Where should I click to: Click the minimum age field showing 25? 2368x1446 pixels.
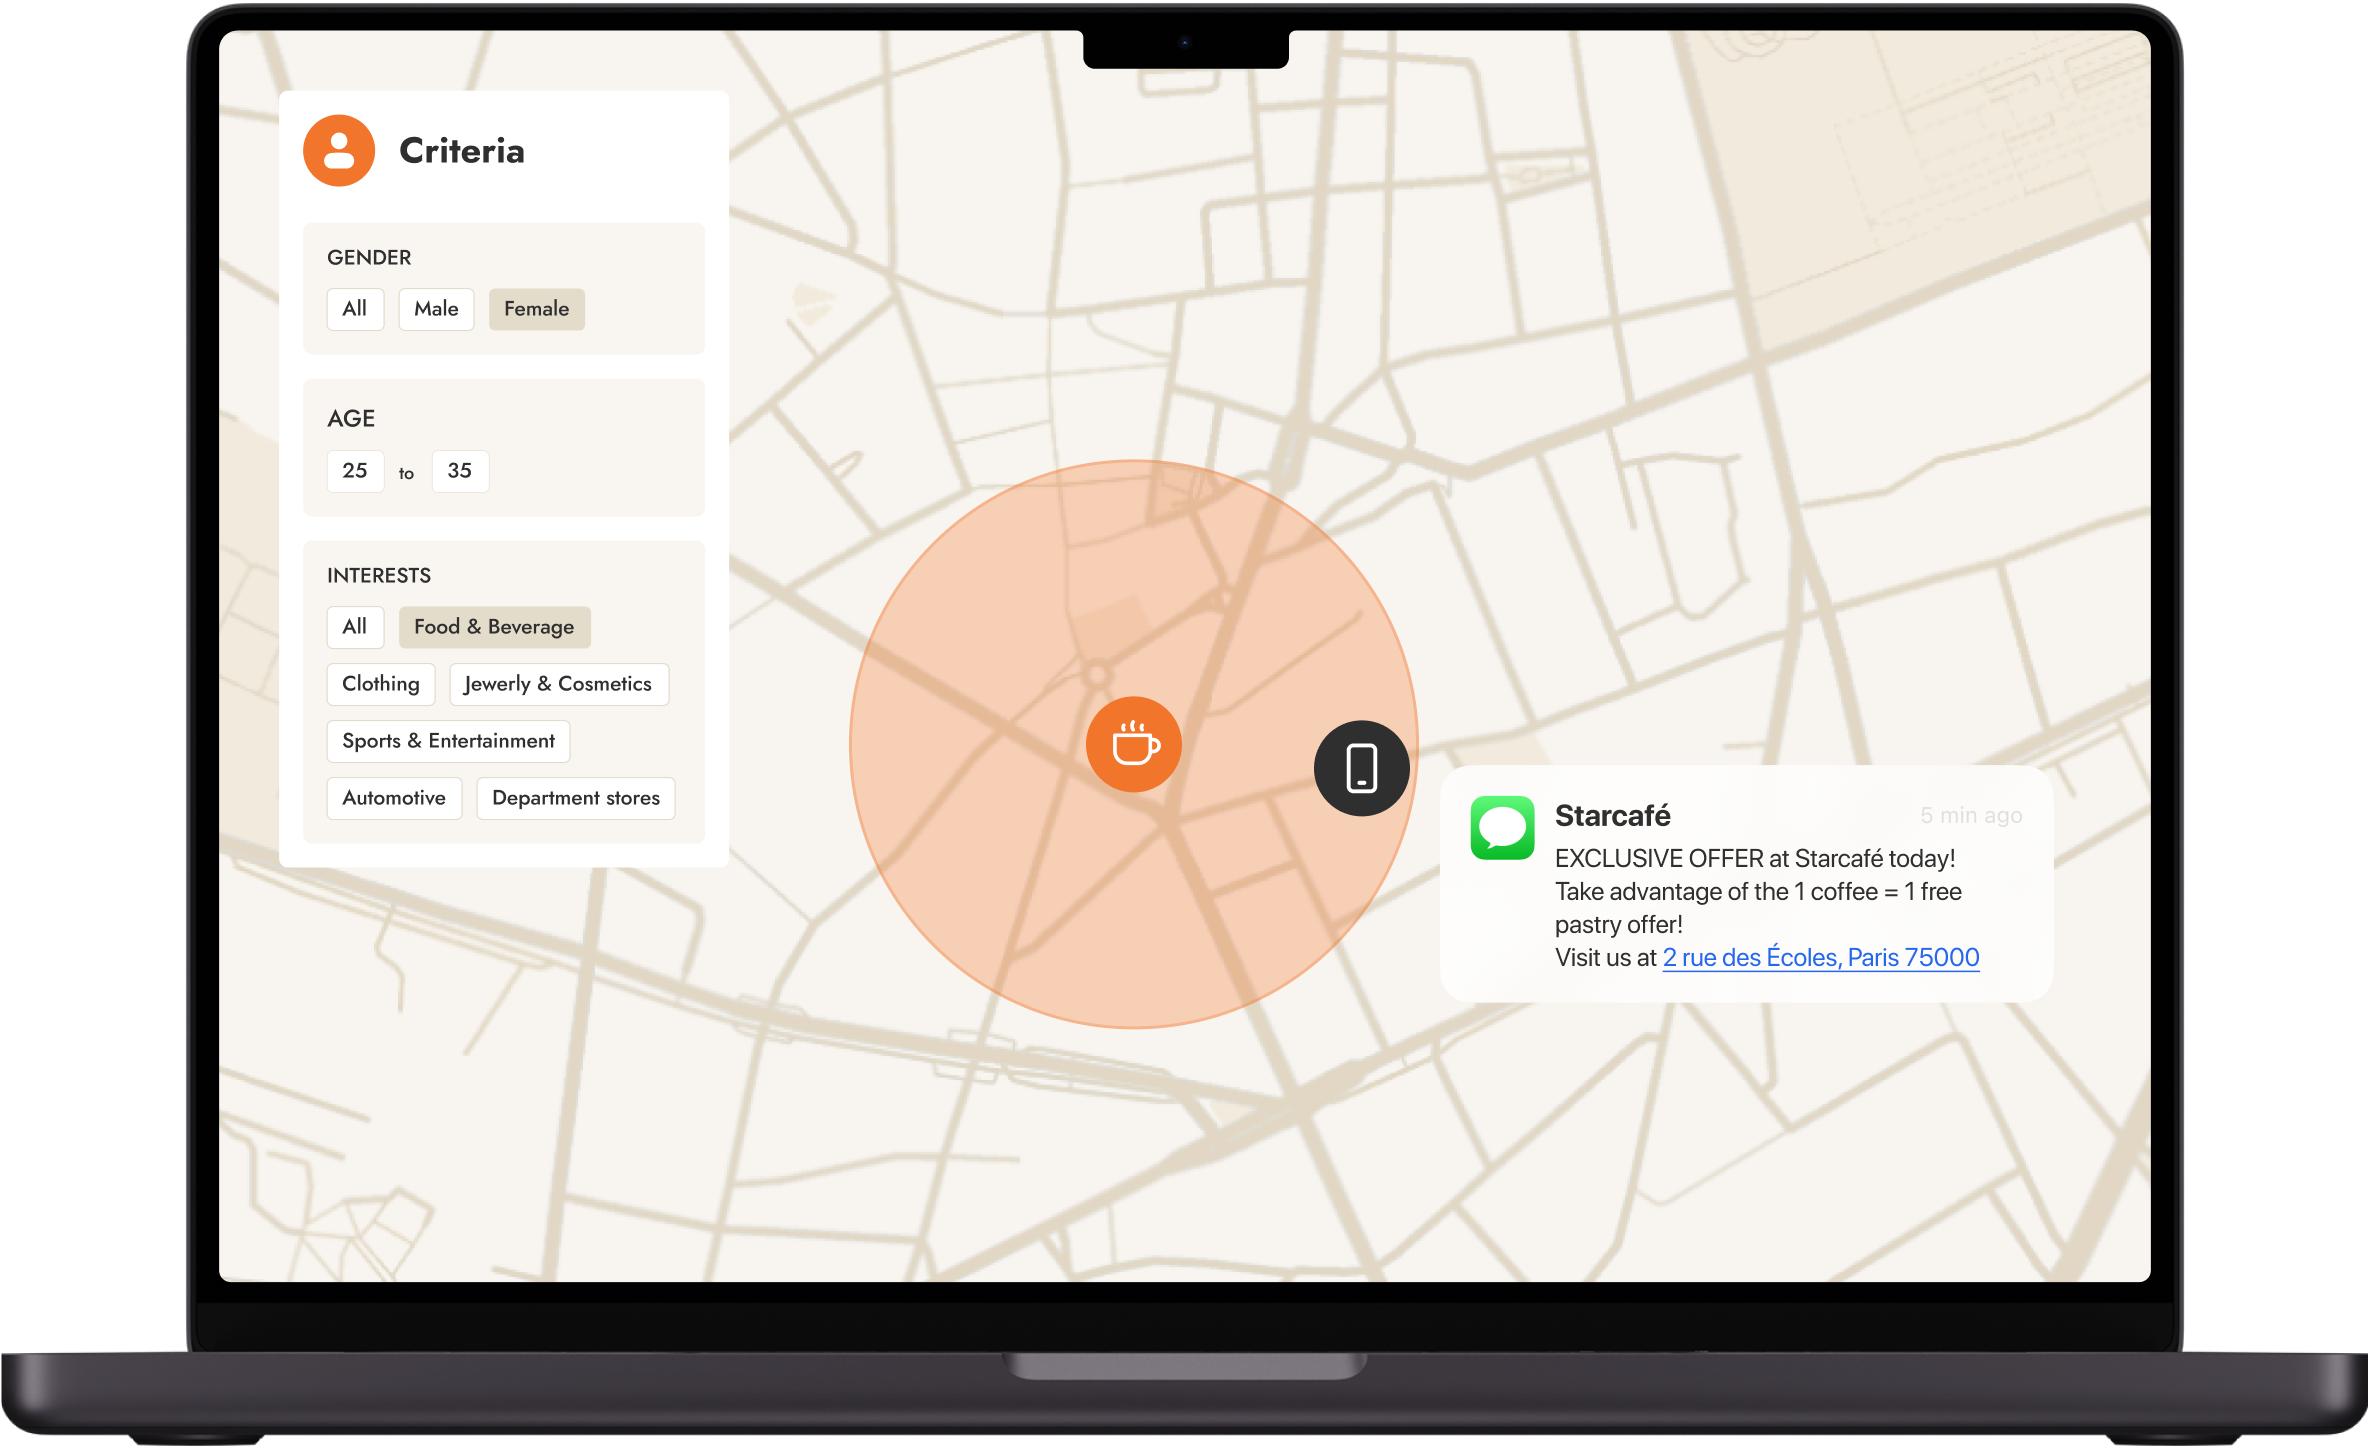[x=355, y=471]
